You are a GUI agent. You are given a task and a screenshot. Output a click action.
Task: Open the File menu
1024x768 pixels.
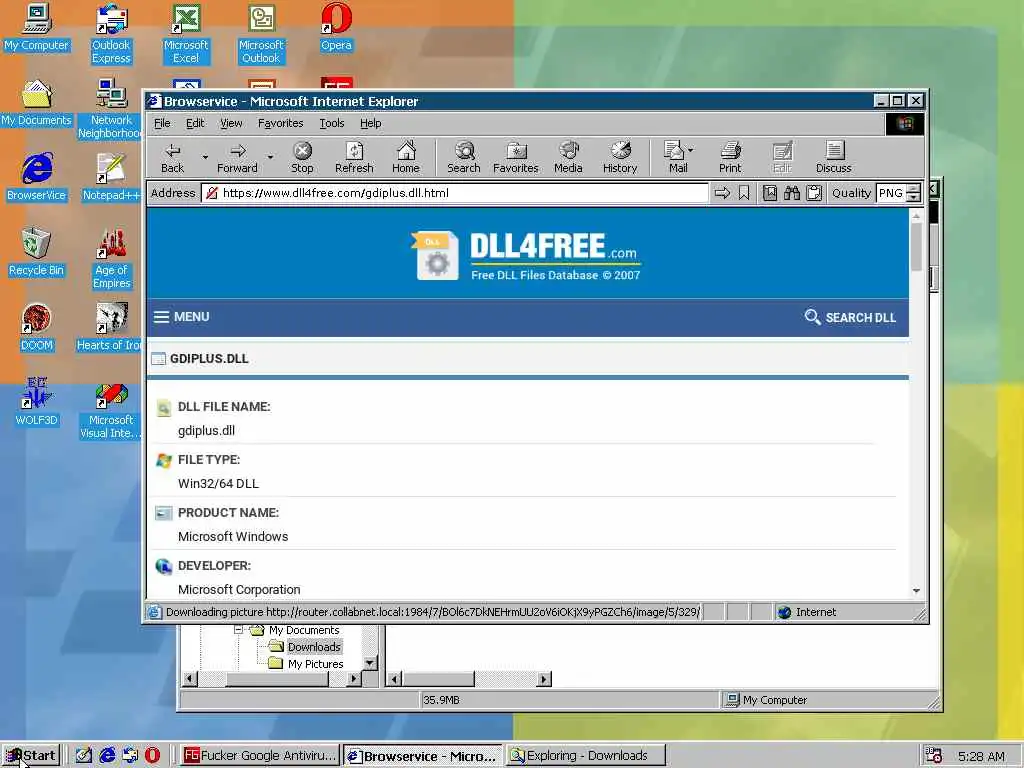point(162,123)
